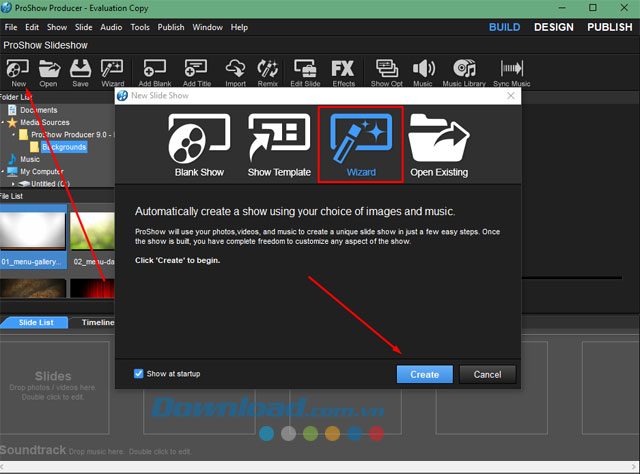The width and height of the screenshot is (640, 474).
Task: Open Show Opt settings icon
Action: tap(387, 73)
